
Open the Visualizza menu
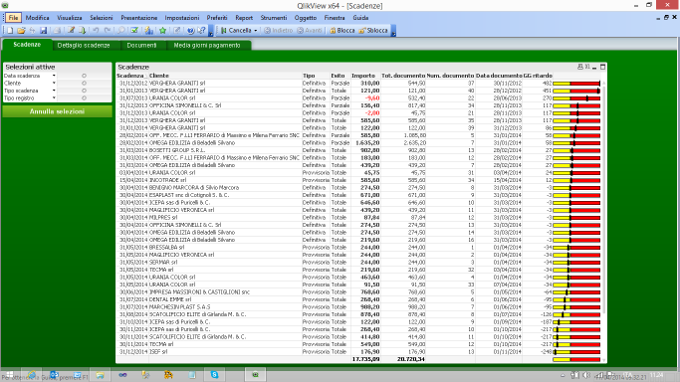click(x=69, y=18)
